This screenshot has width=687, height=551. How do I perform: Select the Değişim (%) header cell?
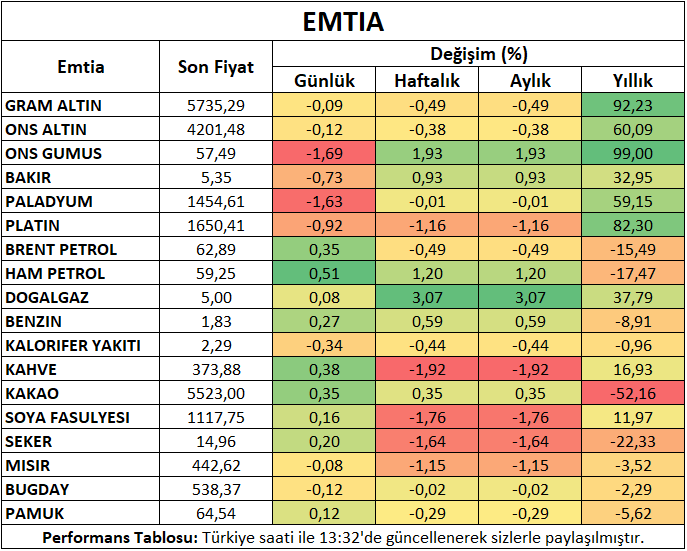pyautogui.click(x=478, y=55)
